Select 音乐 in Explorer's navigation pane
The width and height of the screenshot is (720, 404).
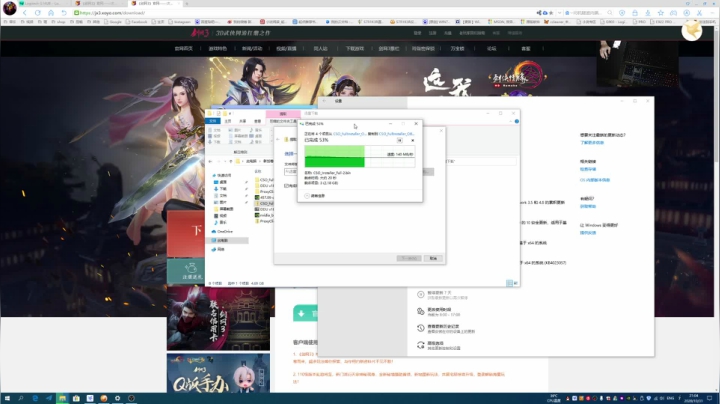point(220,222)
